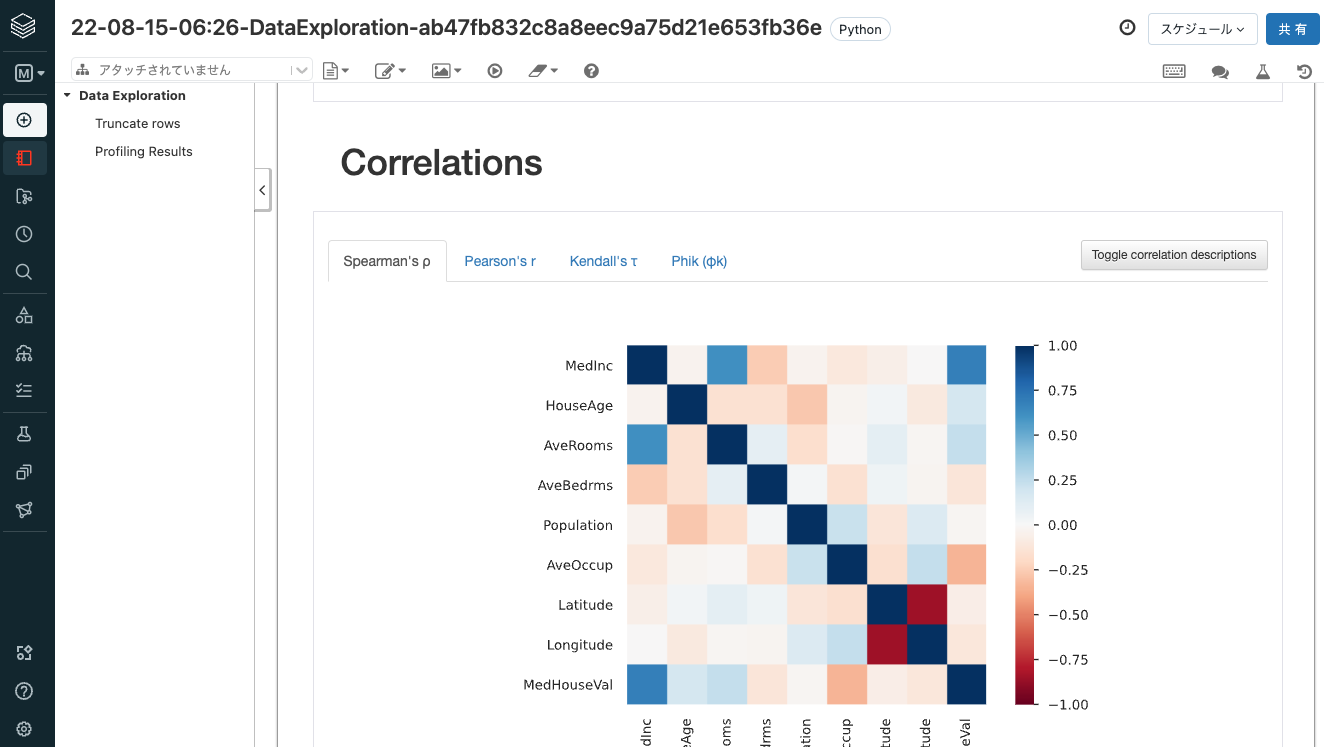1324x747 pixels.
Task: Expand the Clear eraser dropdown menu
Action: pos(543,71)
